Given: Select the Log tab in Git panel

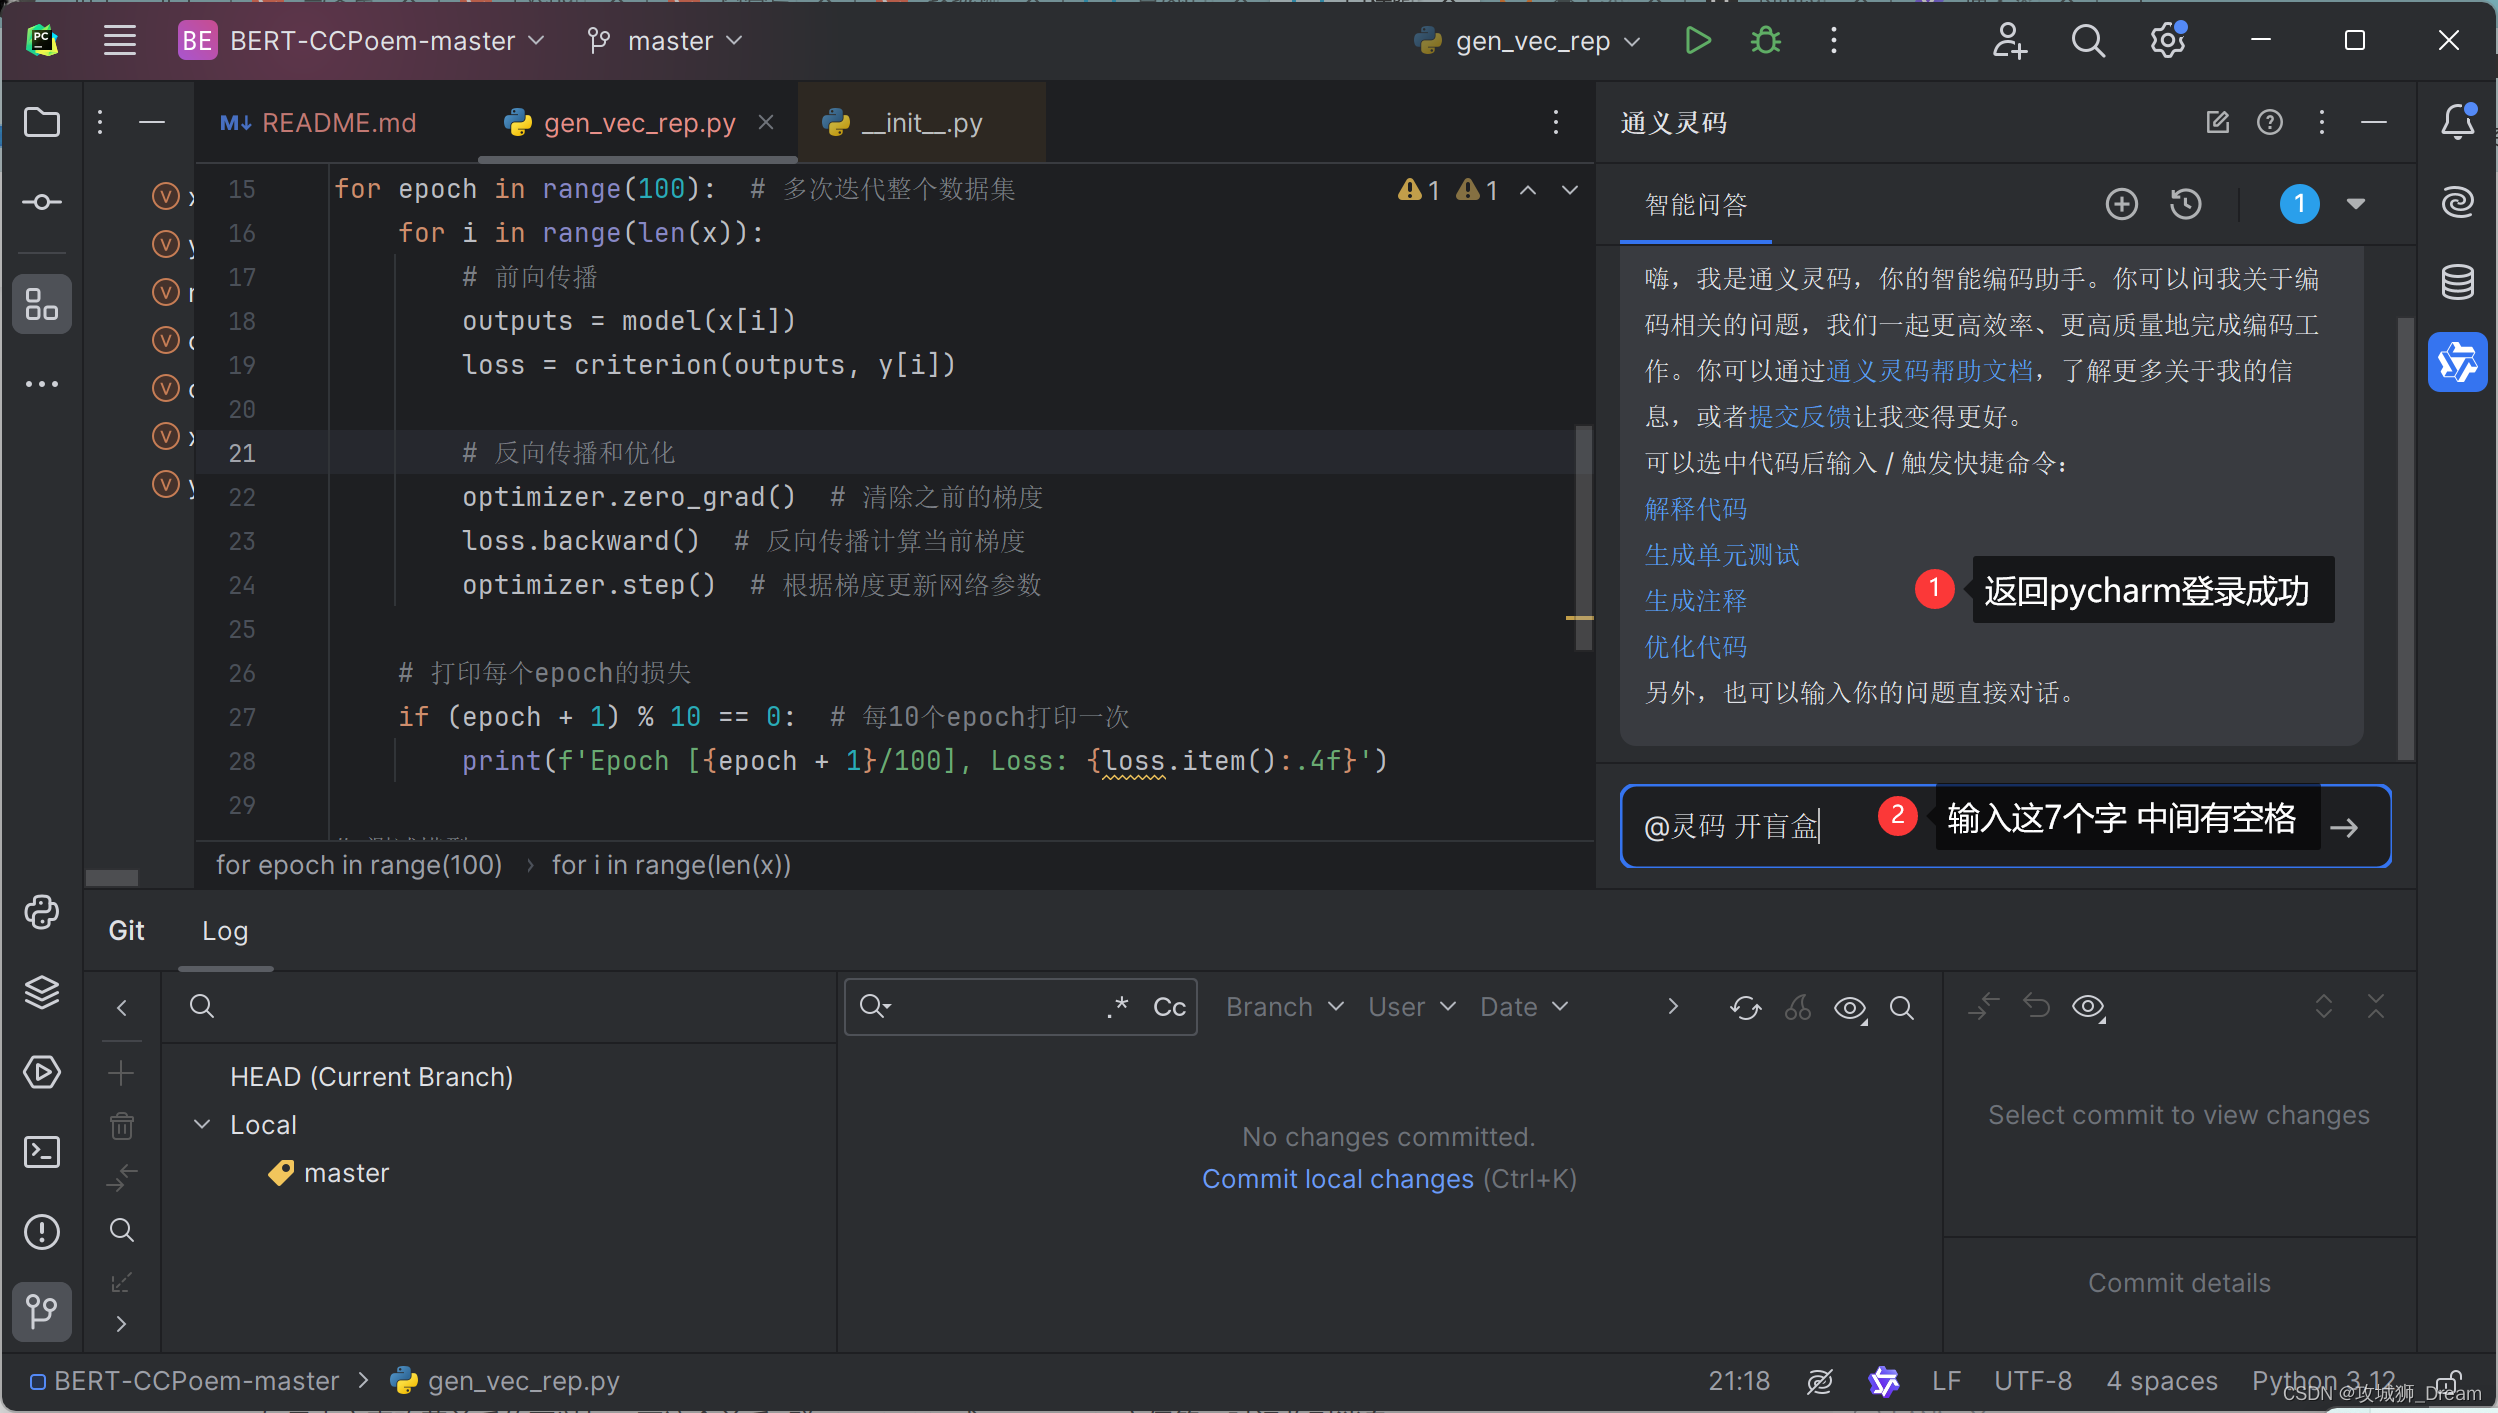Looking at the screenshot, I should pyautogui.click(x=225, y=931).
